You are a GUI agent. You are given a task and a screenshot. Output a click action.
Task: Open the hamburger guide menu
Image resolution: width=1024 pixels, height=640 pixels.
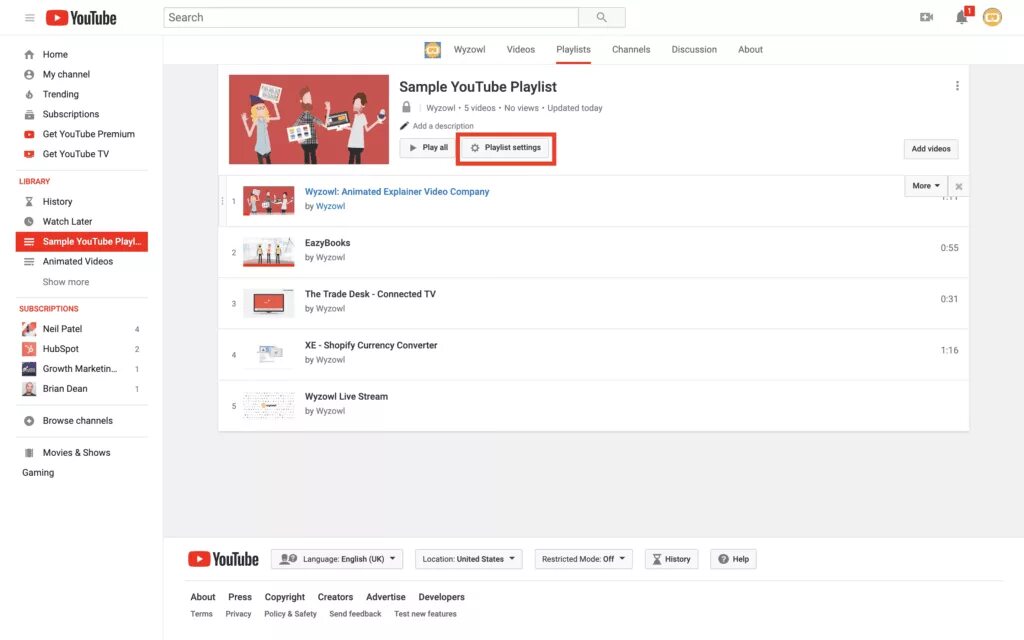(29, 18)
